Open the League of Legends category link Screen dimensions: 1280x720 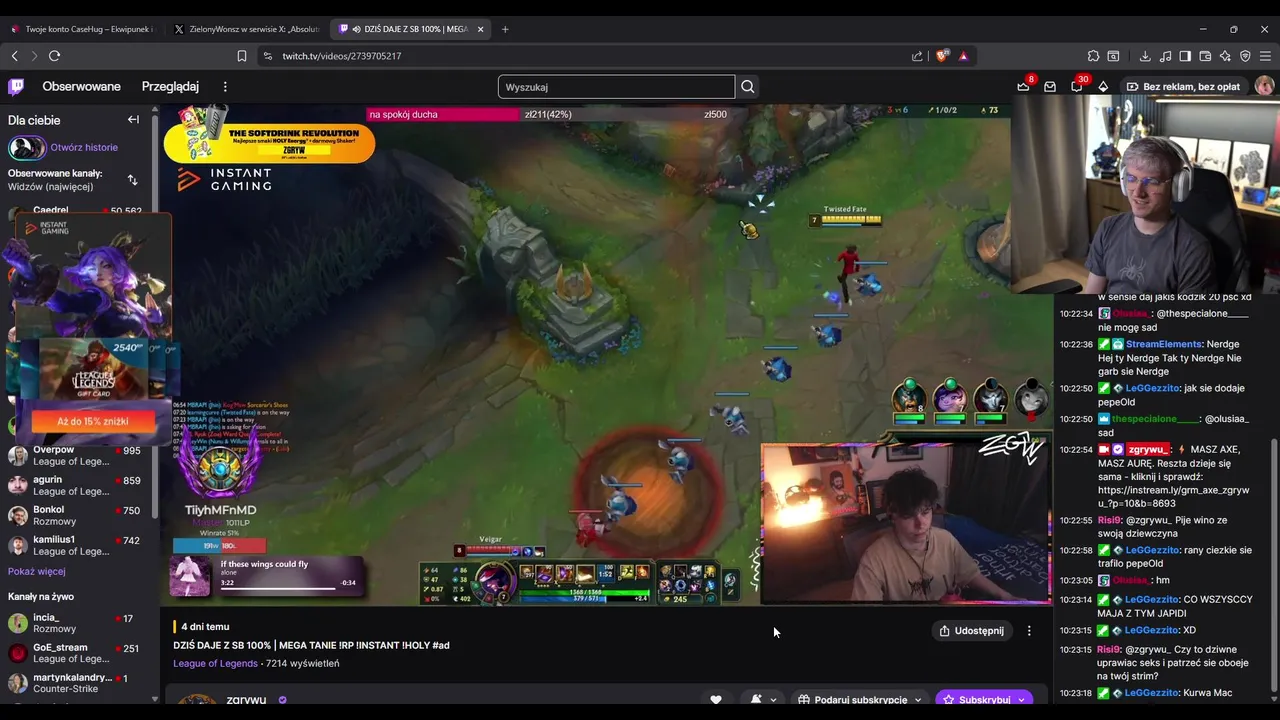click(x=215, y=663)
